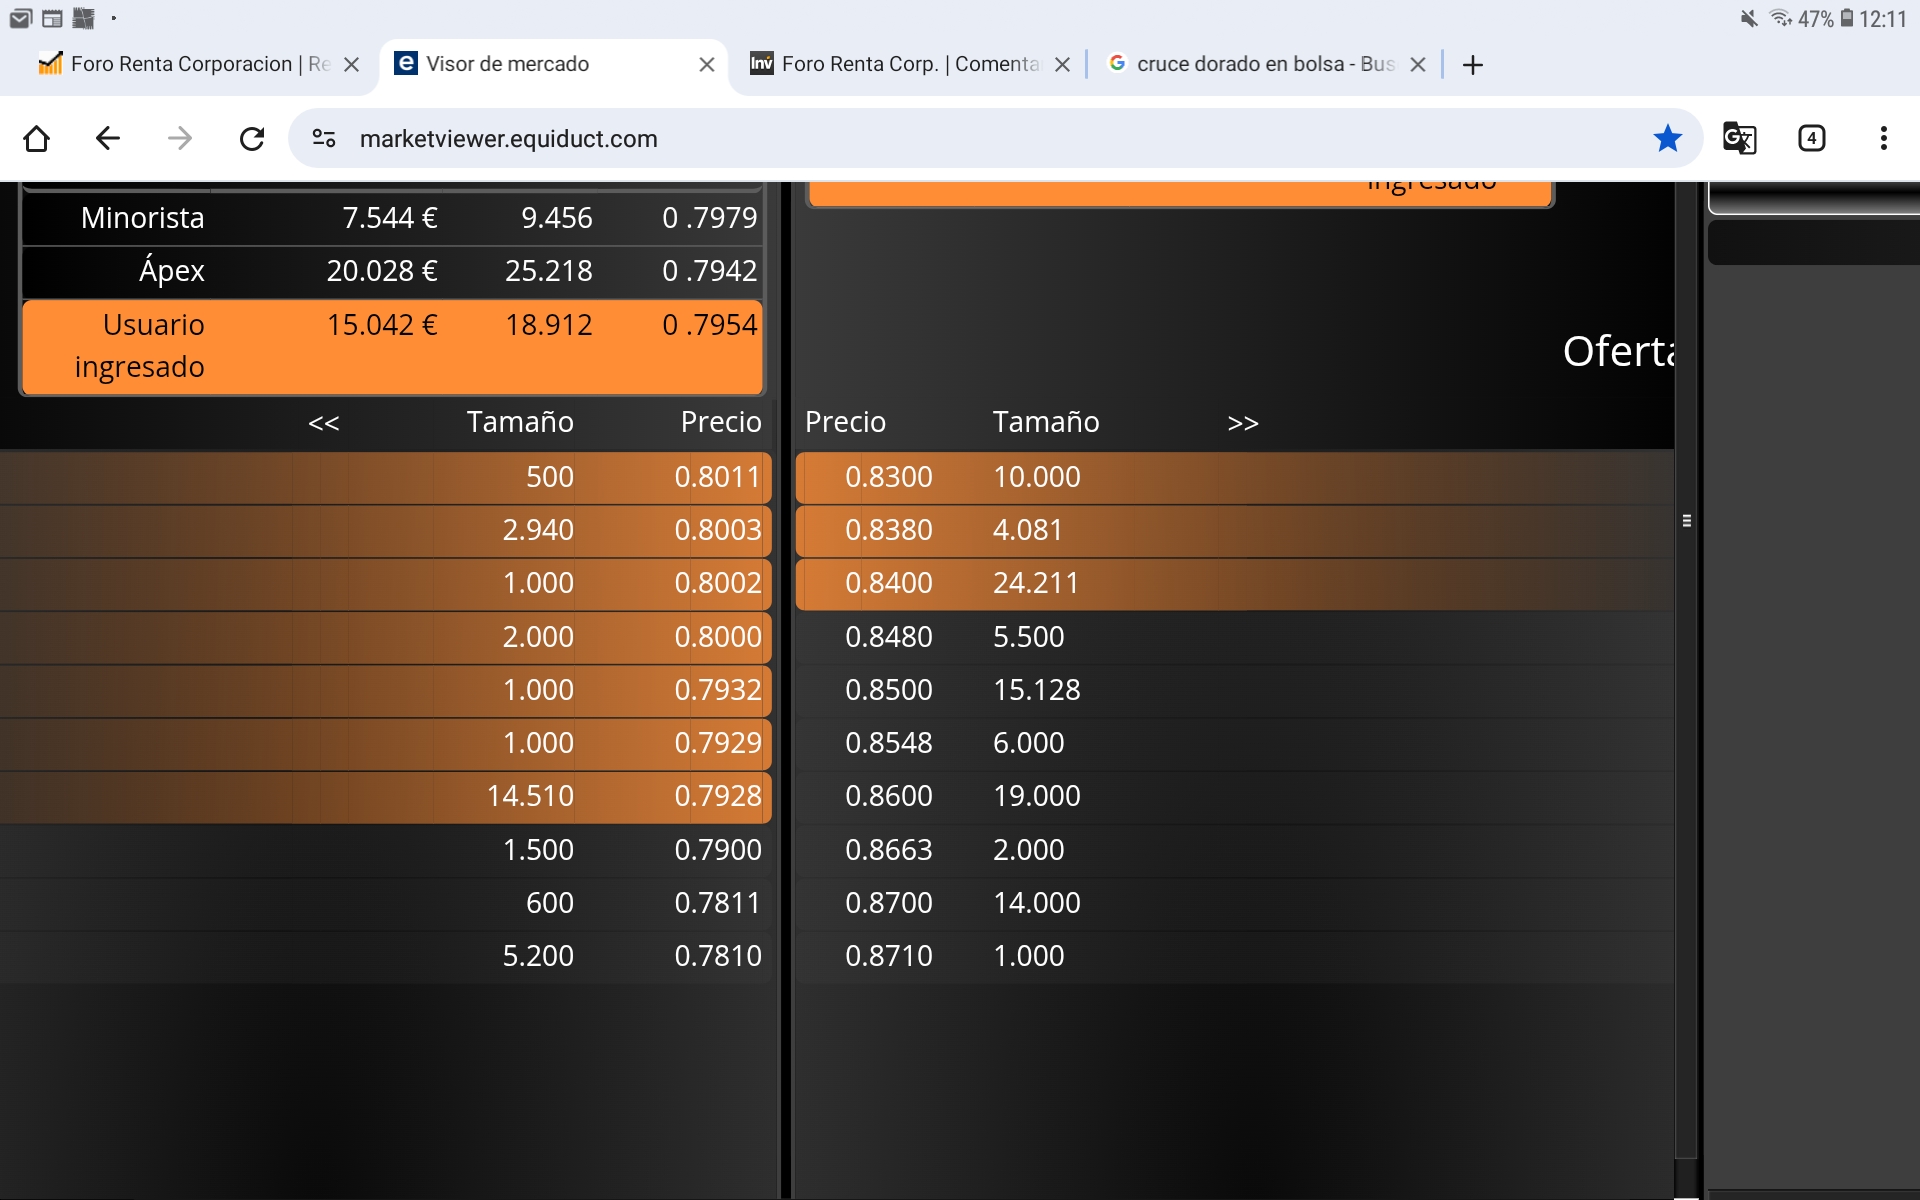Image resolution: width=1920 pixels, height=1200 pixels.
Task: Select the Ápex summary row
Action: coord(392,271)
